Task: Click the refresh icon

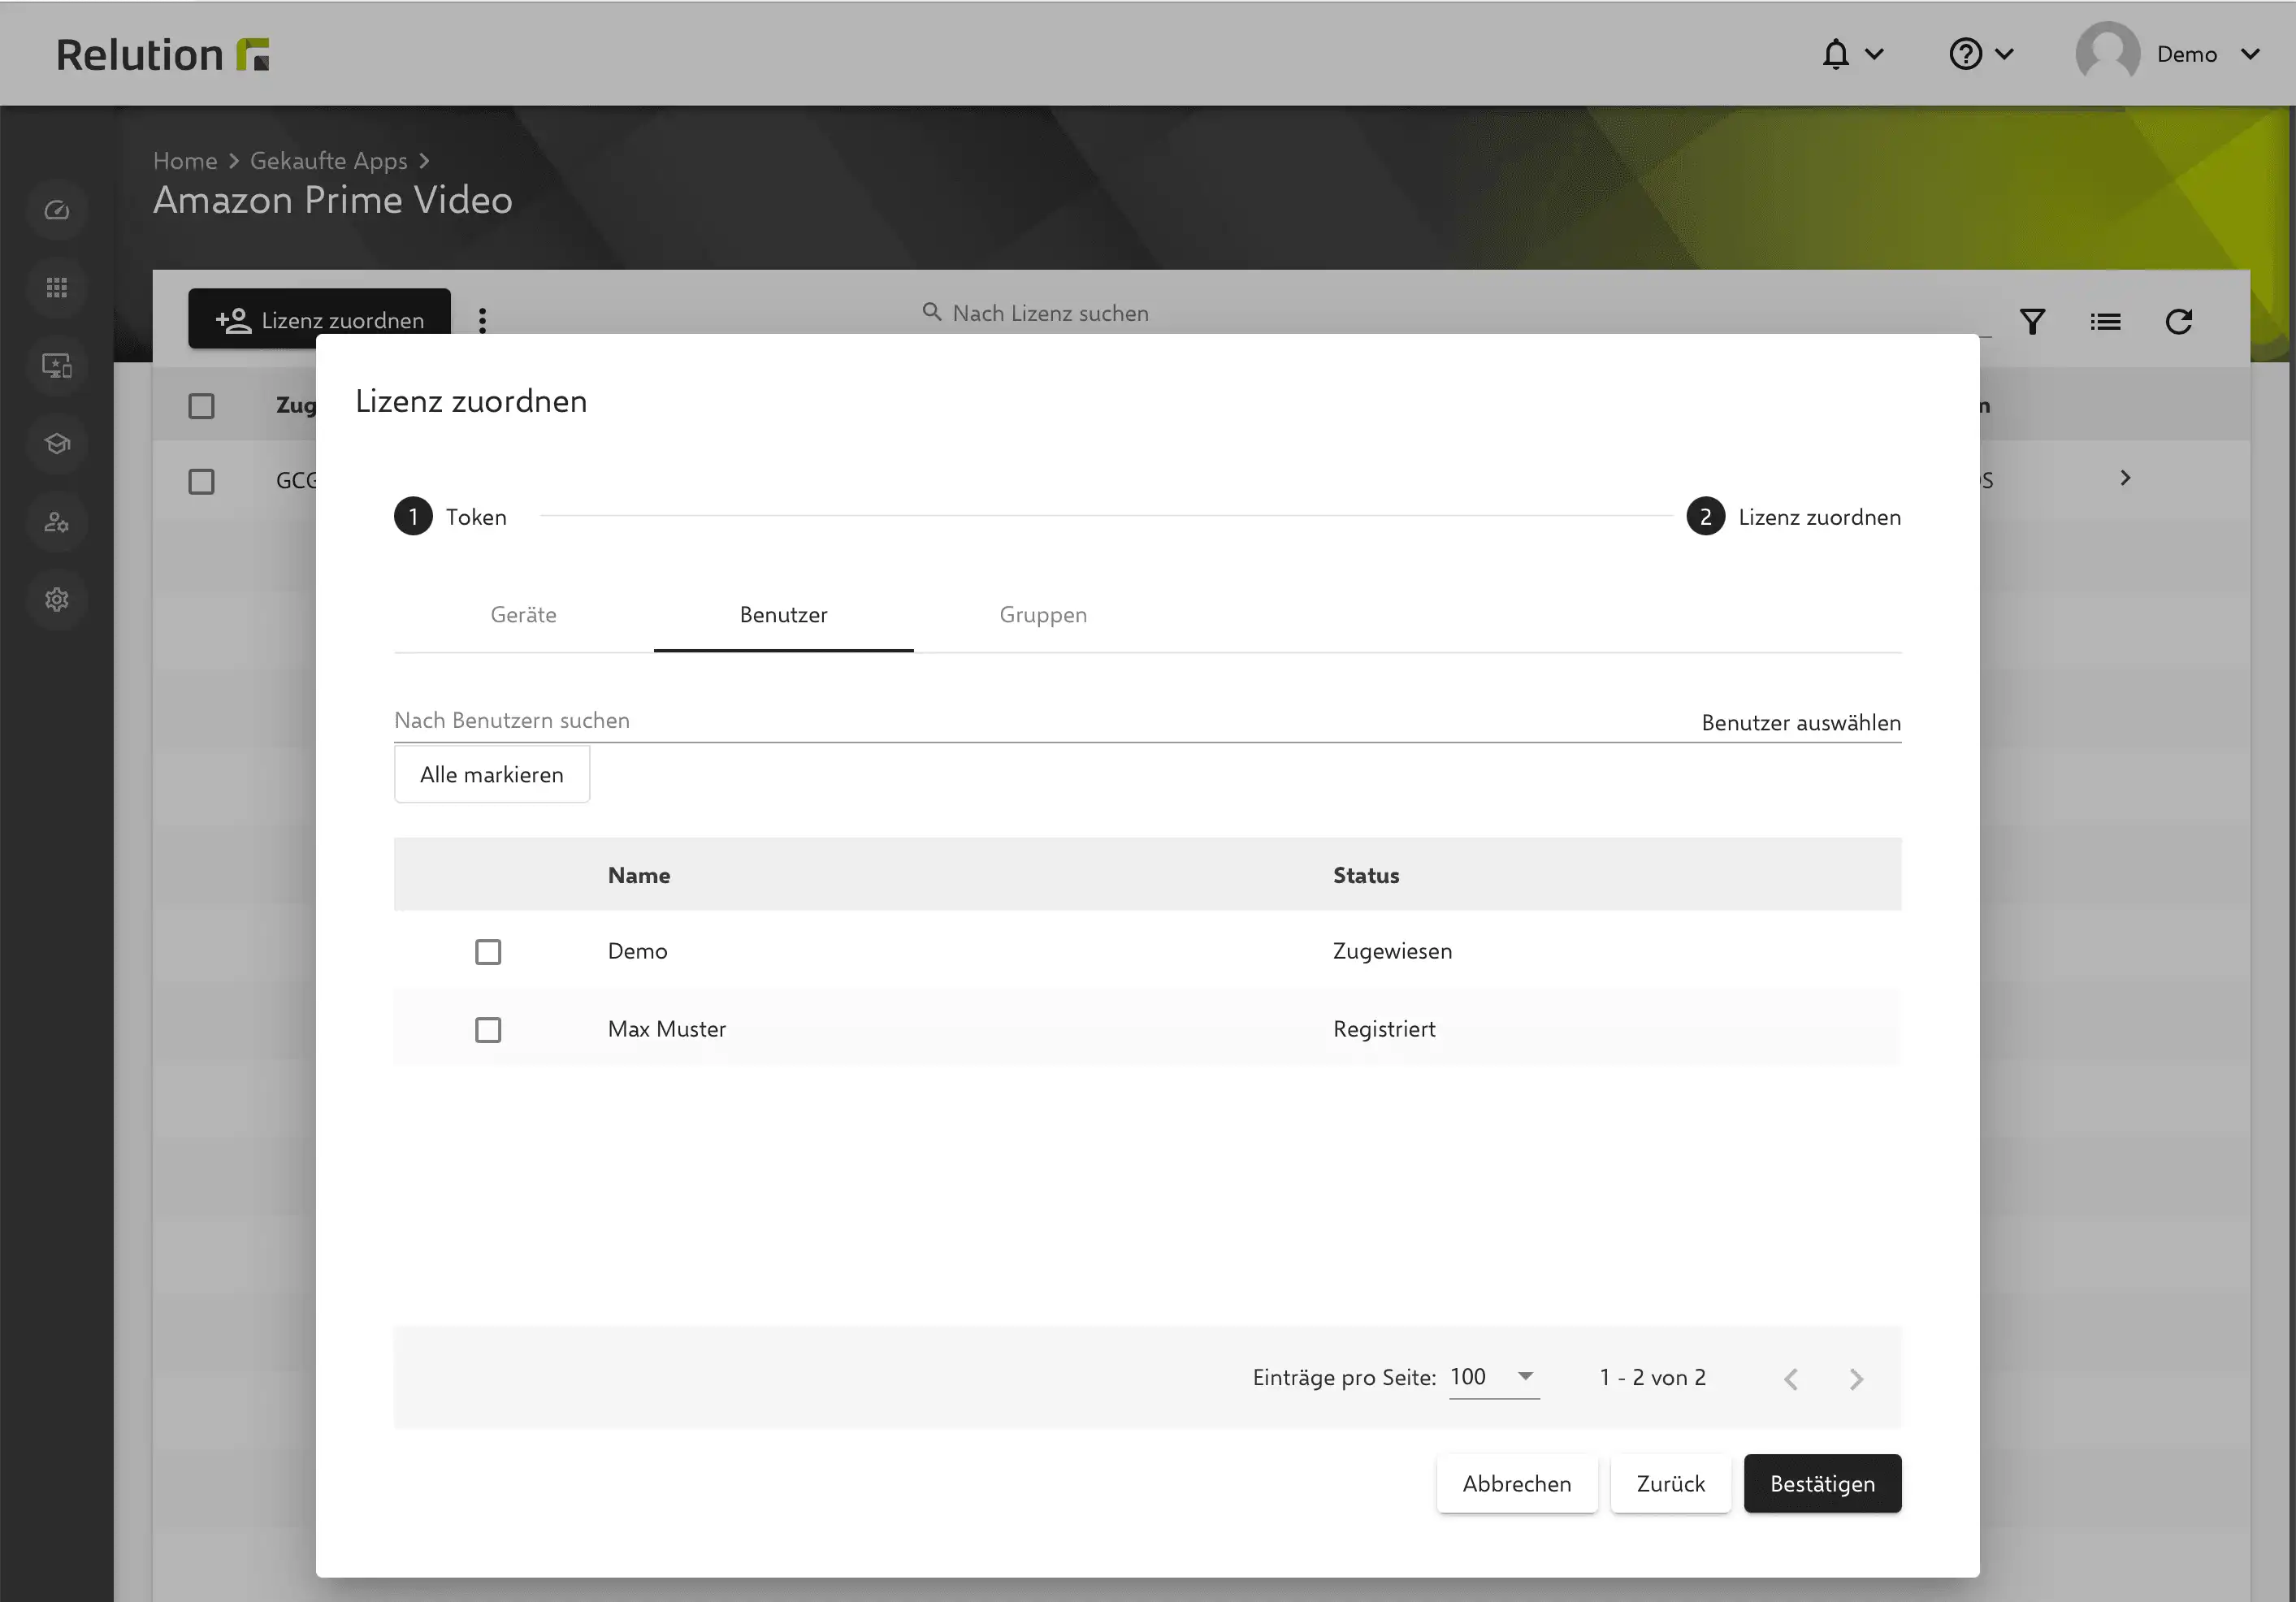Action: coord(2178,322)
